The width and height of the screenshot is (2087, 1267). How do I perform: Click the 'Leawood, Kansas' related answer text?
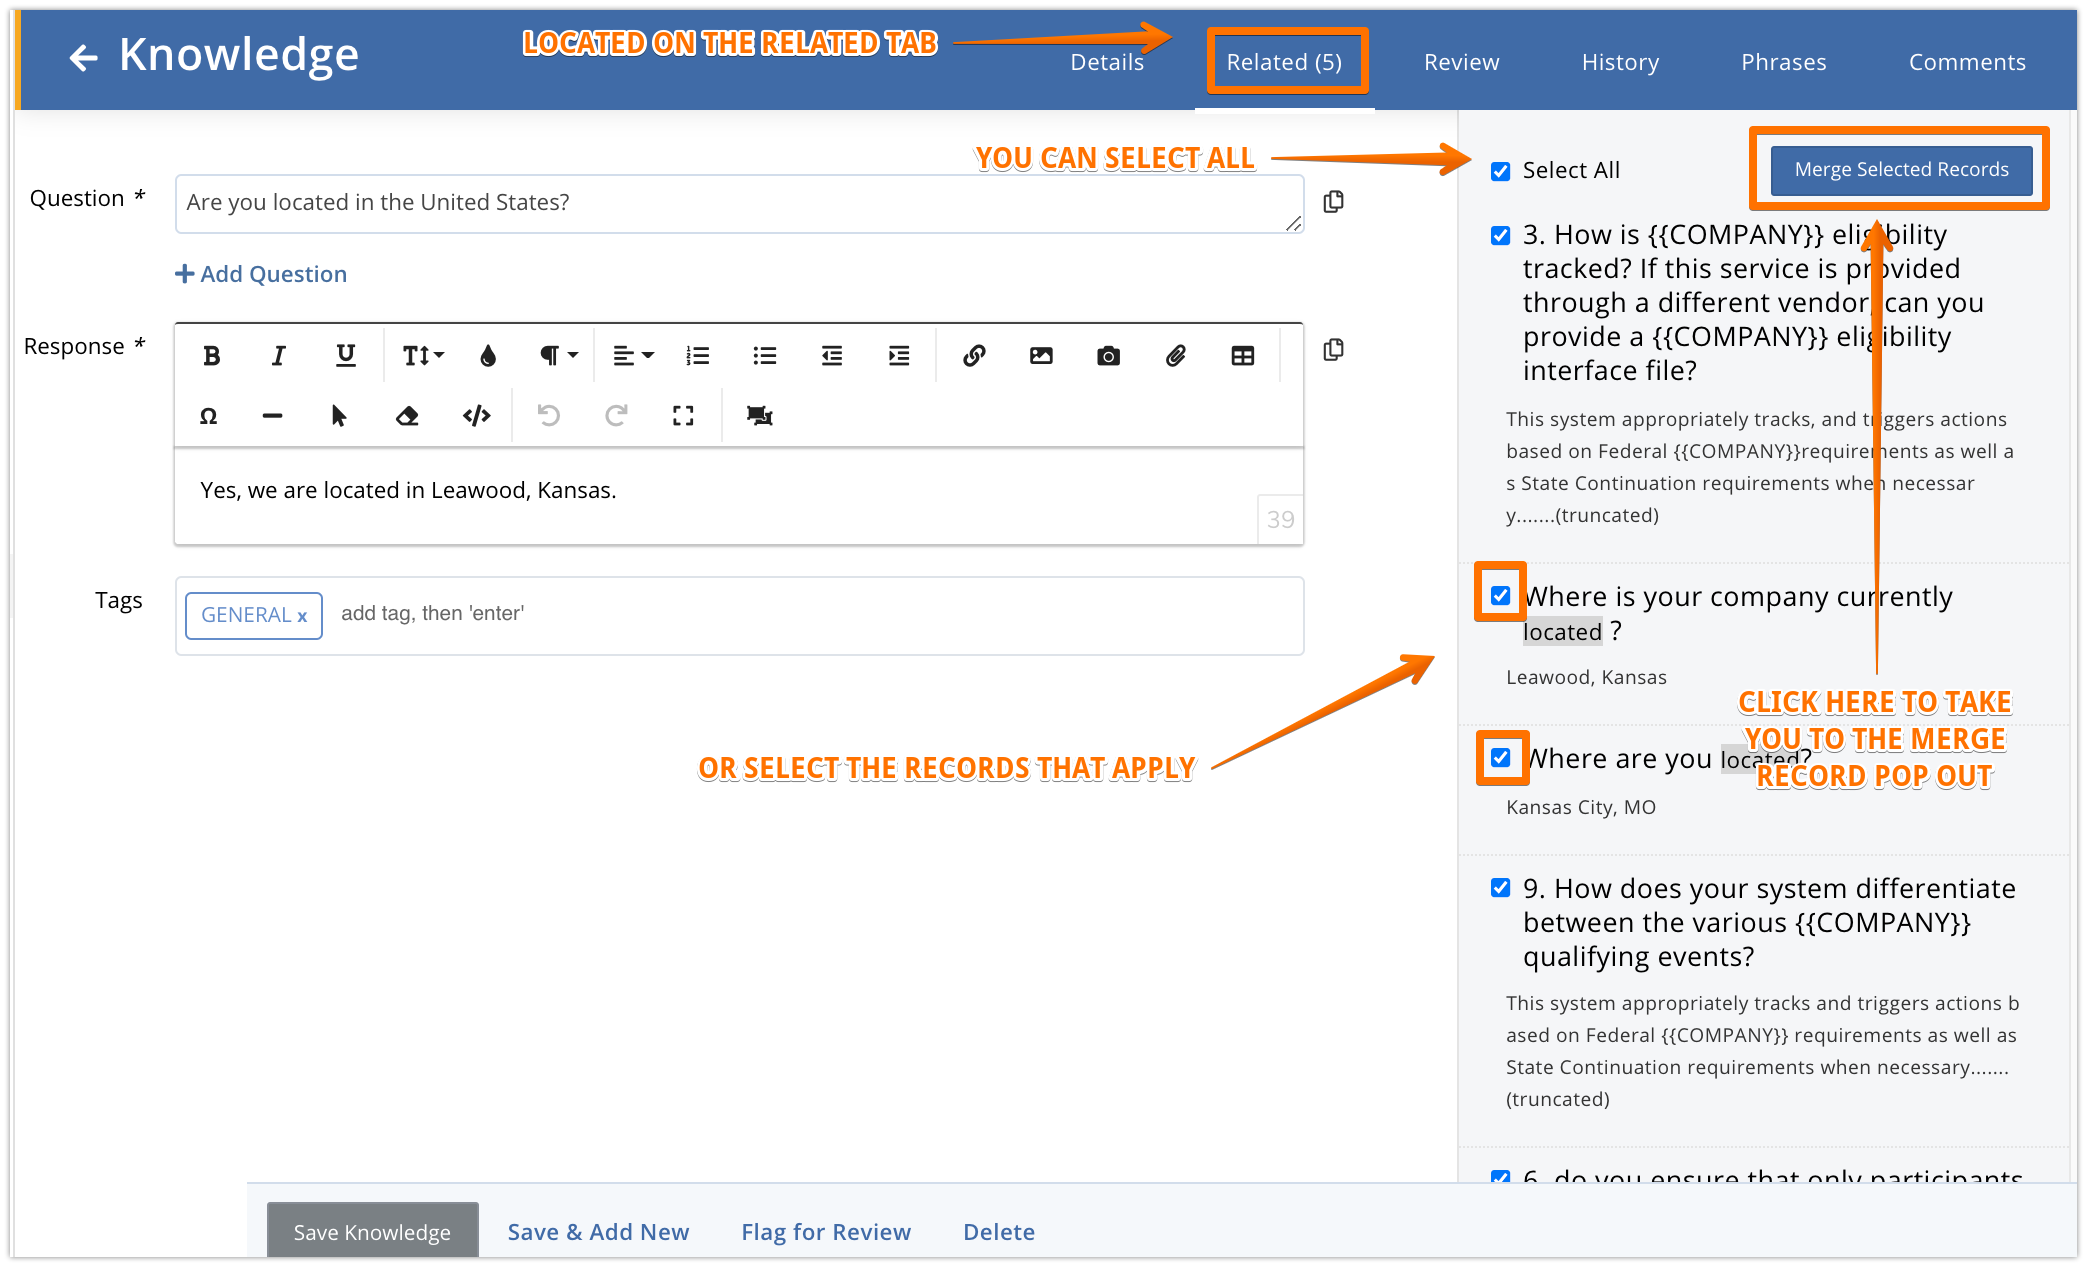[x=1586, y=677]
